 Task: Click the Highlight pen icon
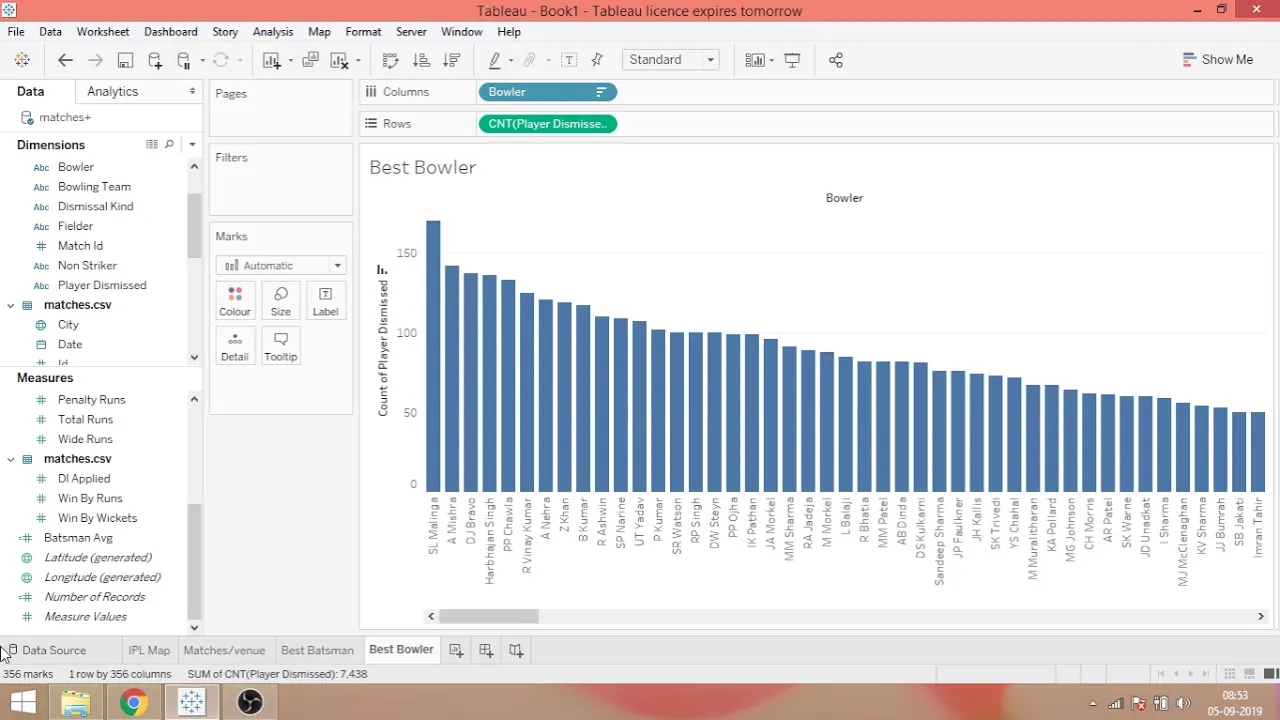pos(495,60)
